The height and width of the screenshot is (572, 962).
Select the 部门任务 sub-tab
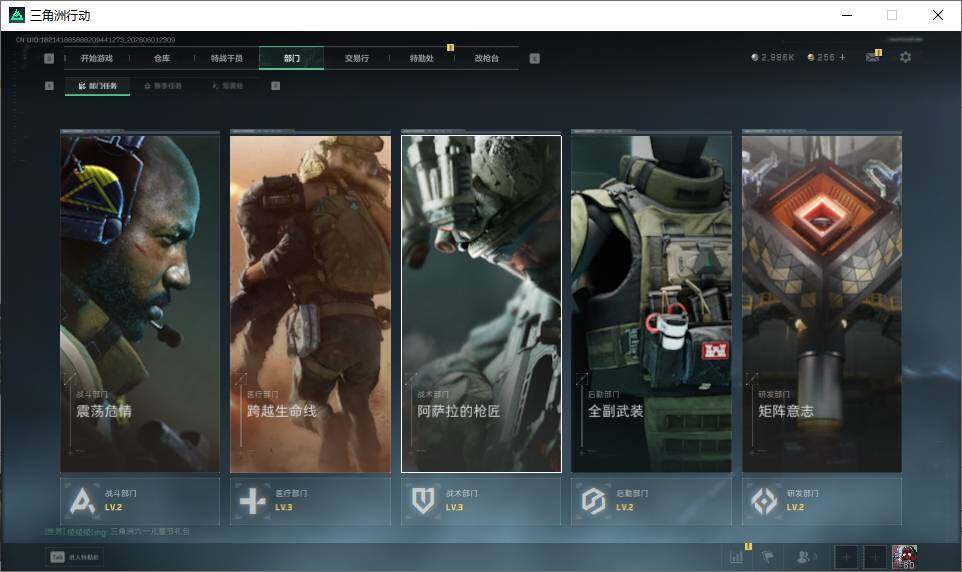point(98,86)
